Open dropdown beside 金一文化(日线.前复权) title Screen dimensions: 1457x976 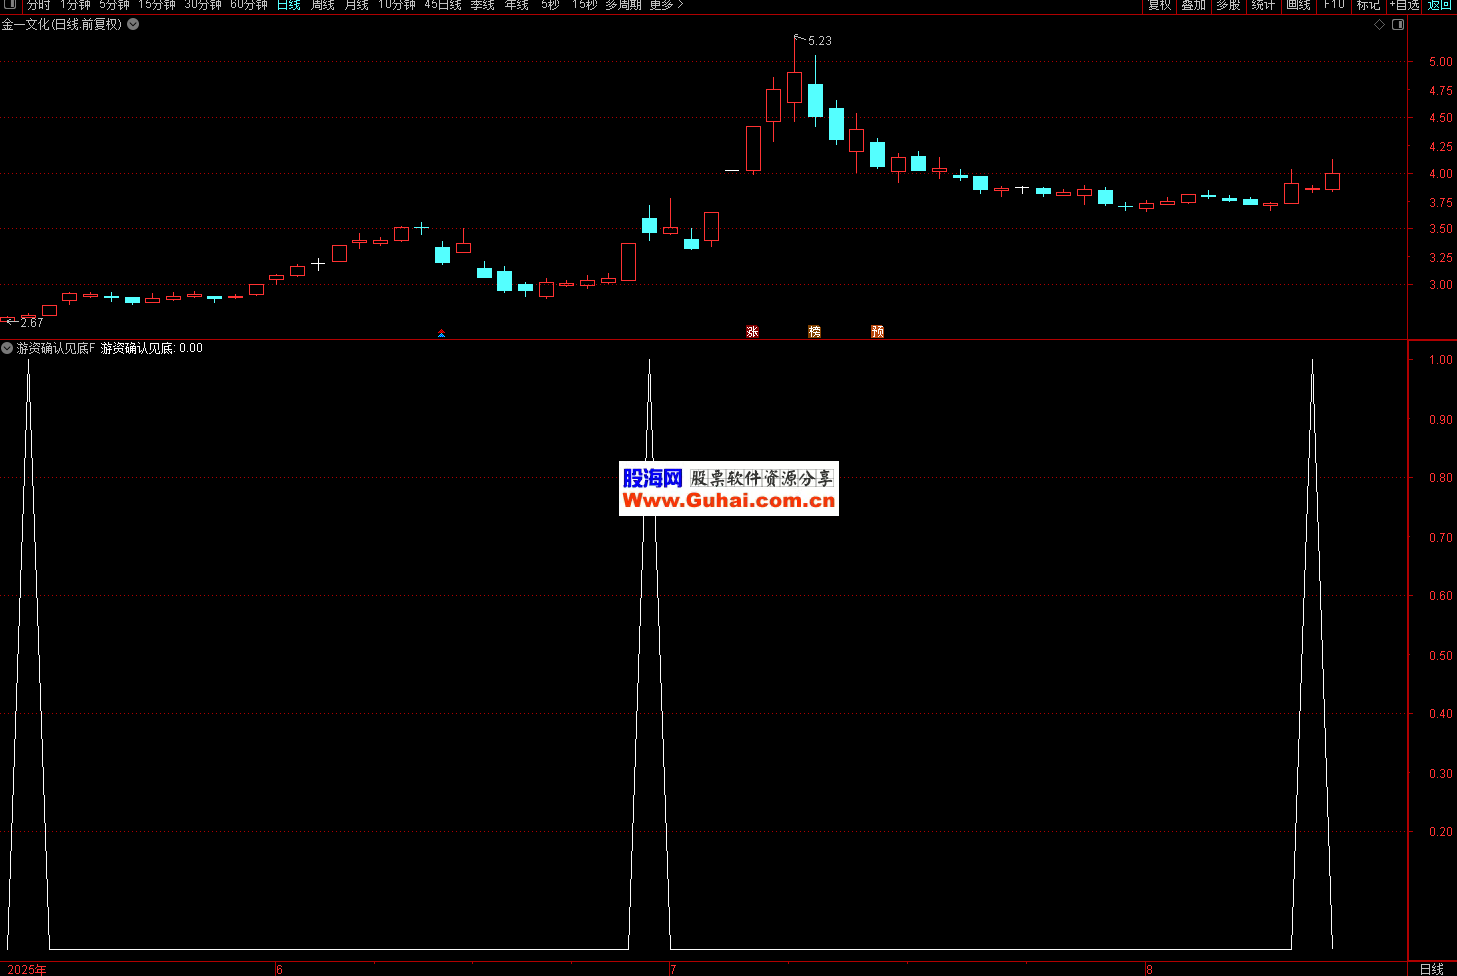pyautogui.click(x=133, y=24)
